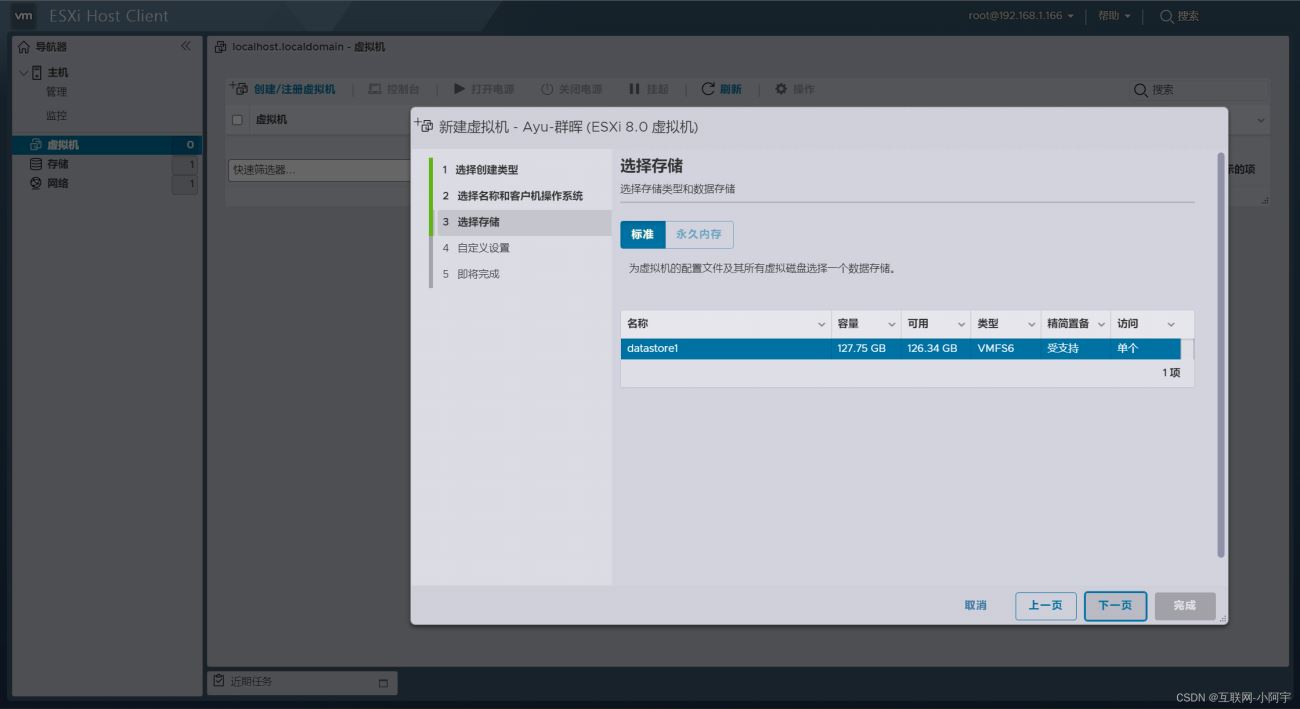1300x709 pixels.
Task: Click the Virtual machine column header
Action: pos(272,120)
